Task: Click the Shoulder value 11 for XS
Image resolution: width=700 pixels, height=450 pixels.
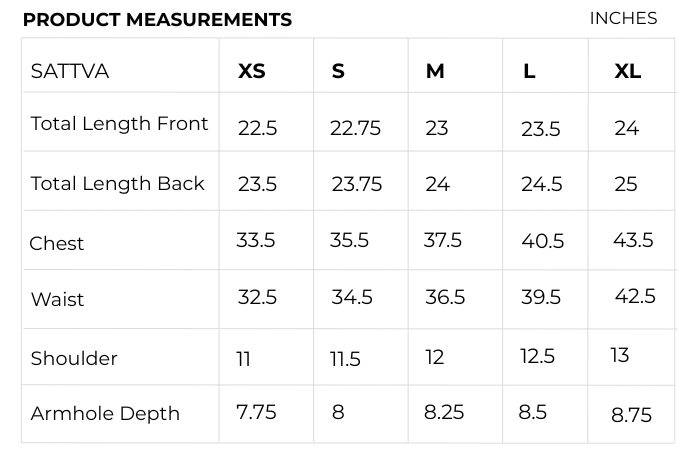Action: (244, 359)
